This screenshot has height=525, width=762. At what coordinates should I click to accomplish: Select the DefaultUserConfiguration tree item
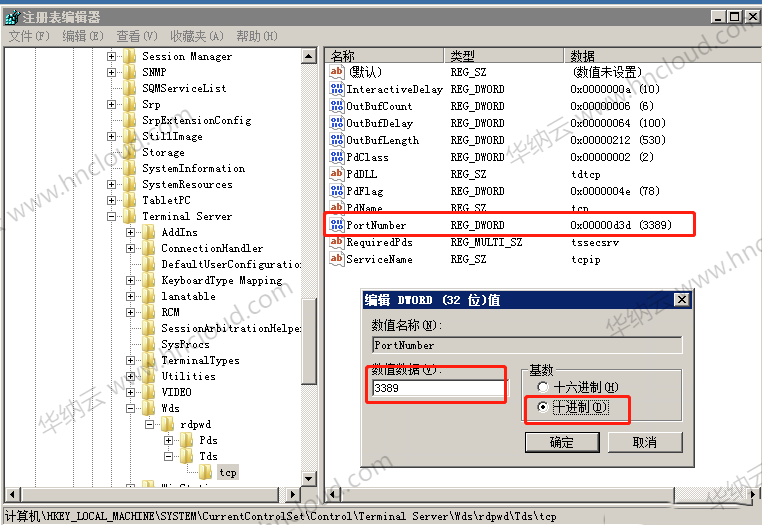pos(230,264)
